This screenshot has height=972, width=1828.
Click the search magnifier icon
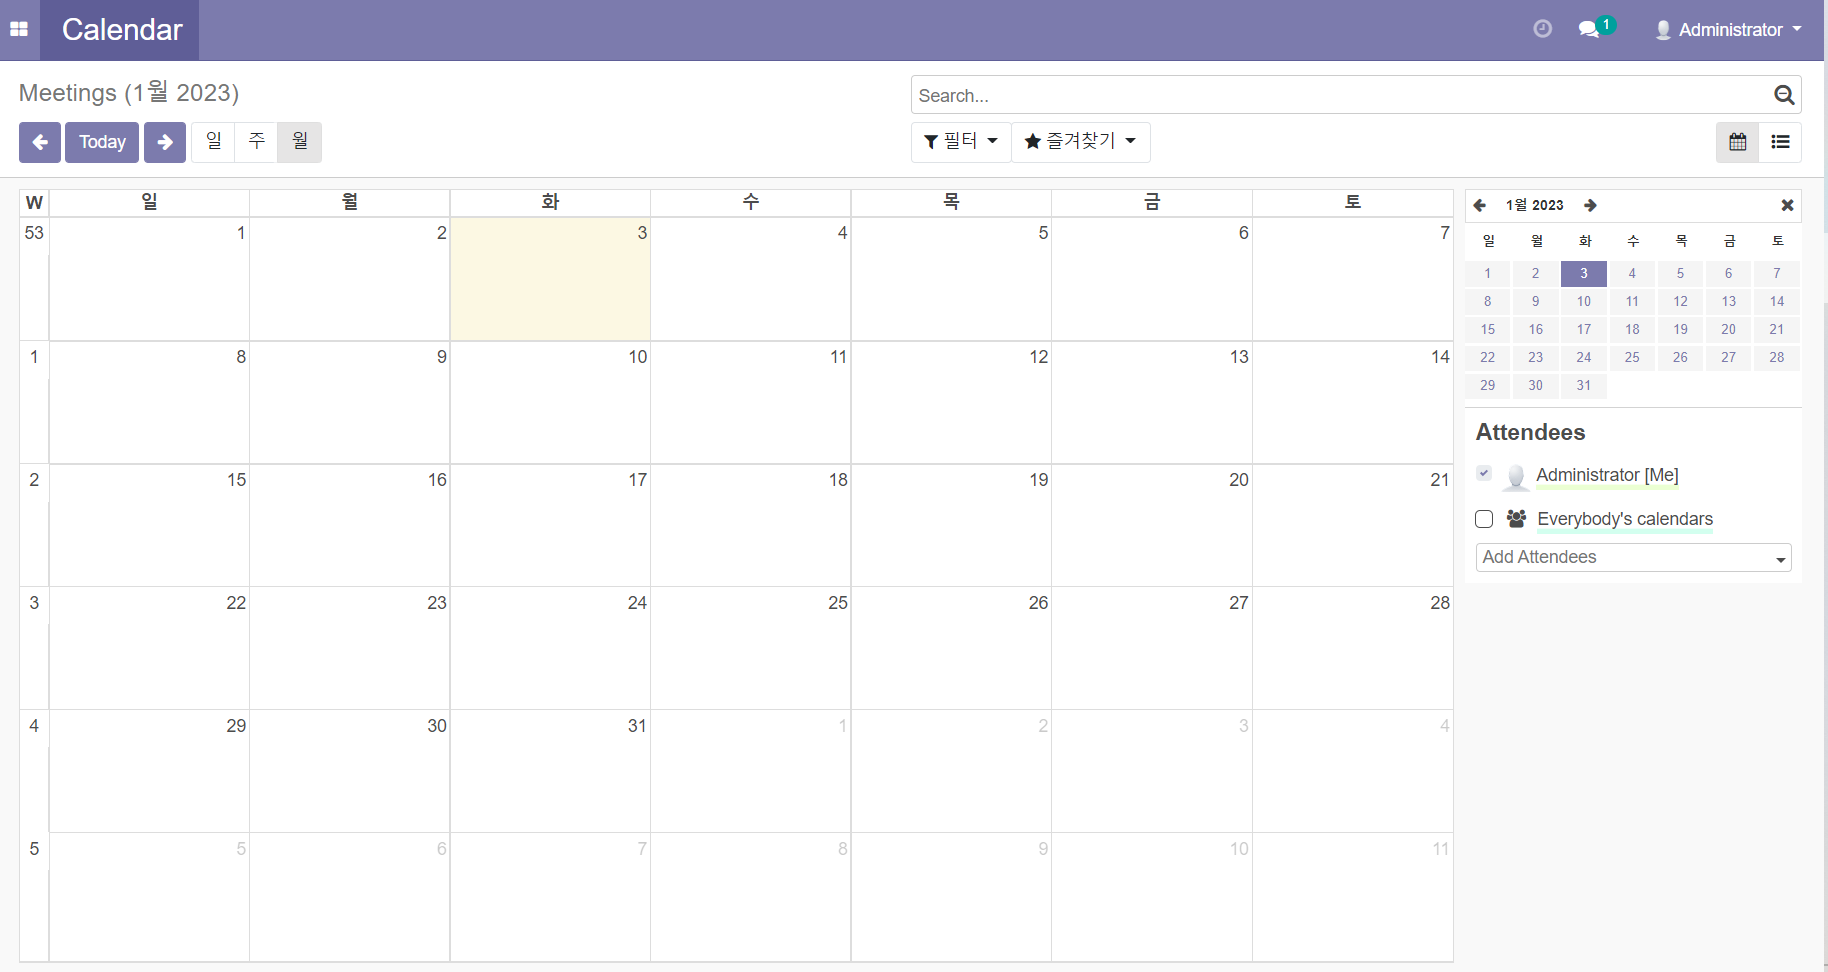1783,95
